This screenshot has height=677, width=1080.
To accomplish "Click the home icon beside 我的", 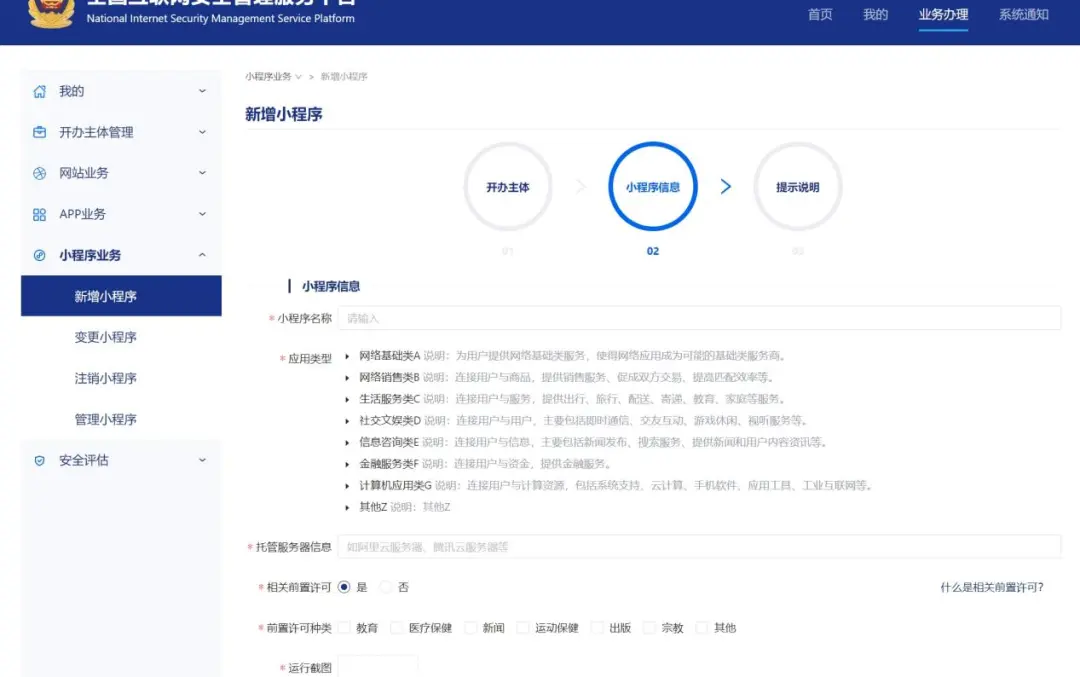I will [40, 92].
